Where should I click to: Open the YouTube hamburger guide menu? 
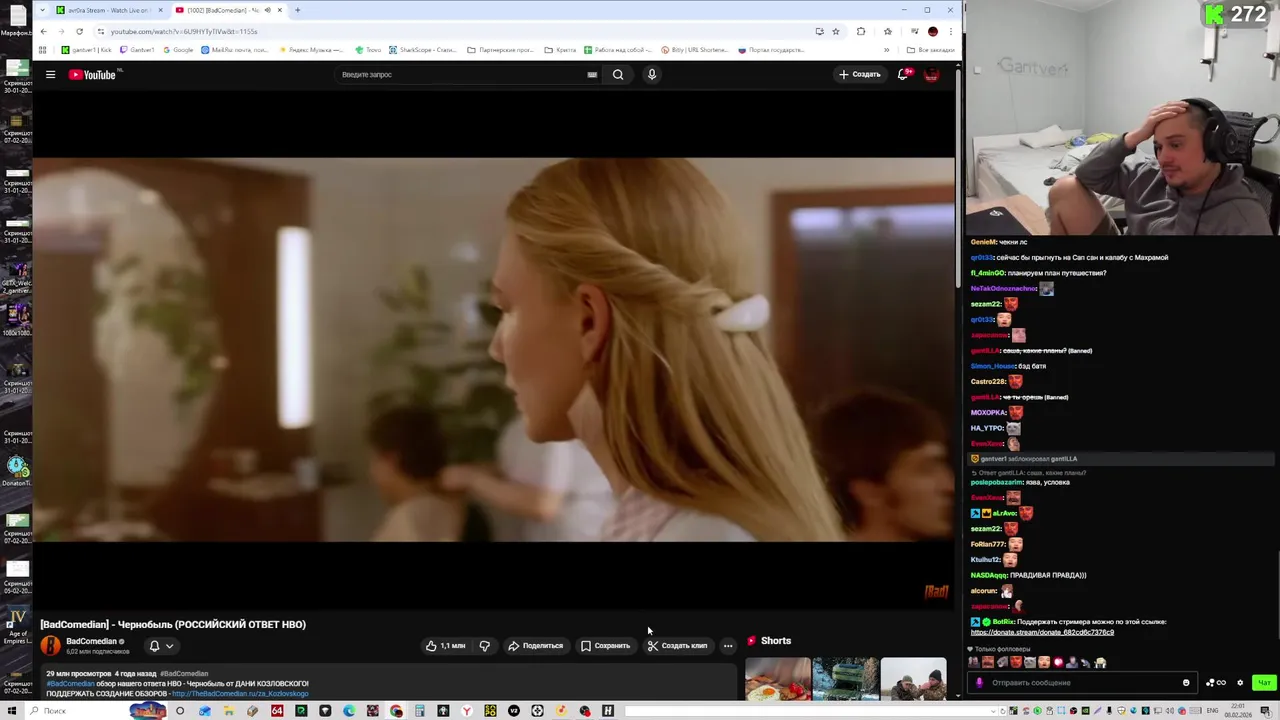tap(50, 74)
